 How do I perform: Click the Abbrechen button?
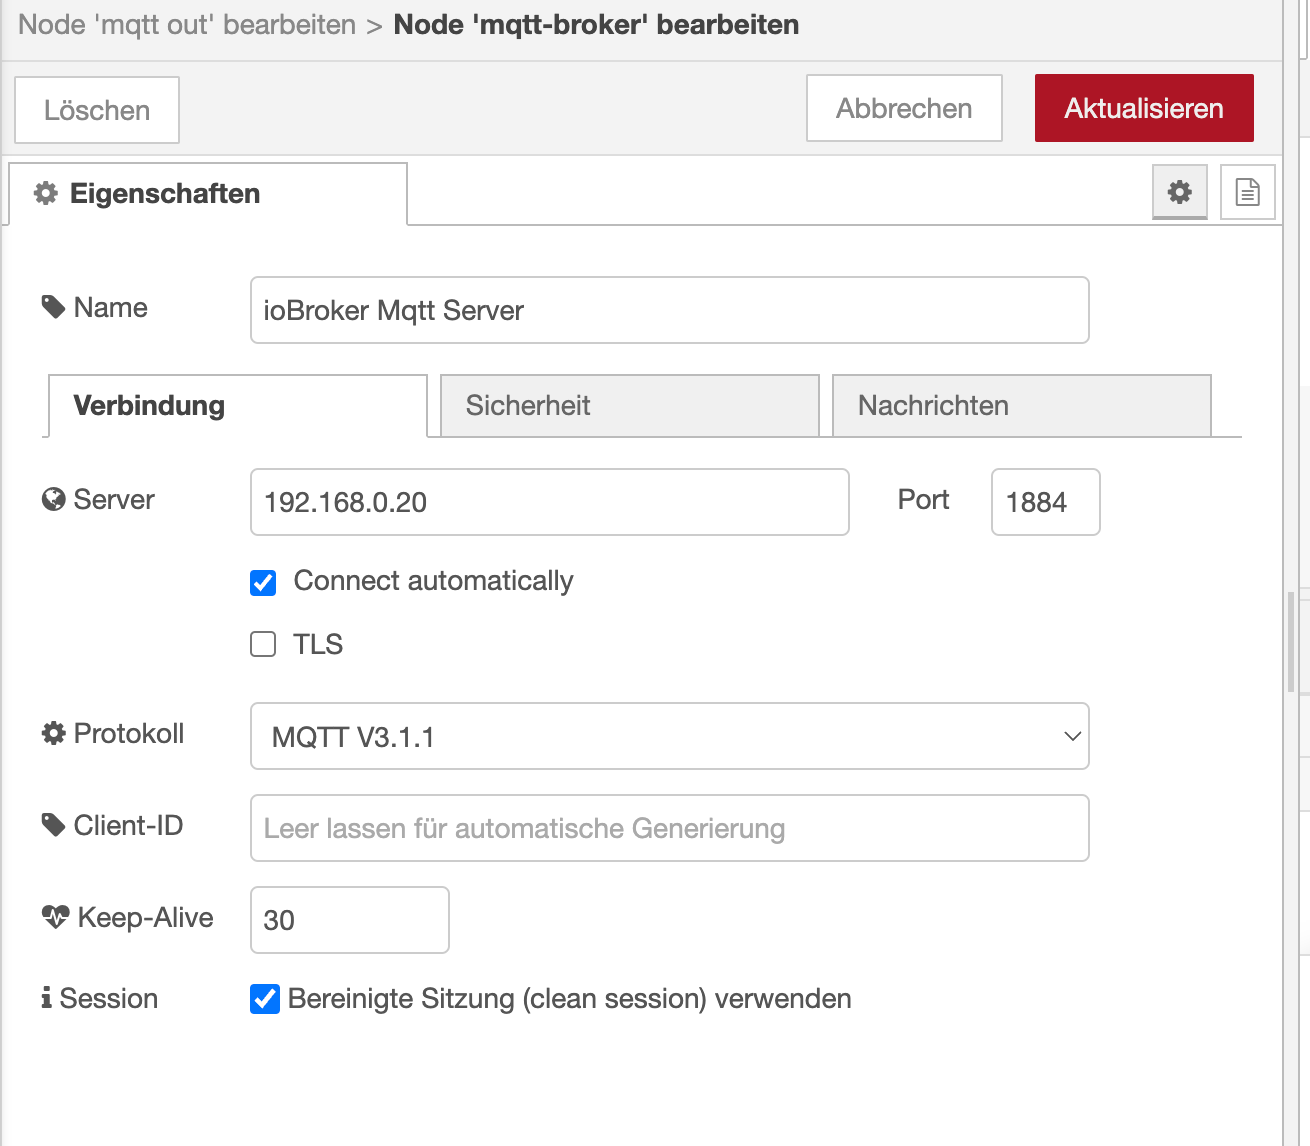(x=904, y=108)
